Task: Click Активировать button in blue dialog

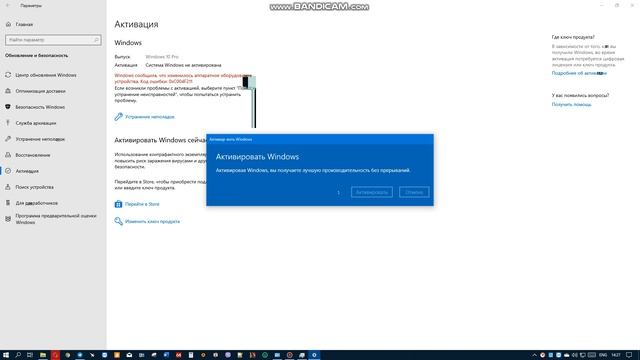Action: point(372,192)
